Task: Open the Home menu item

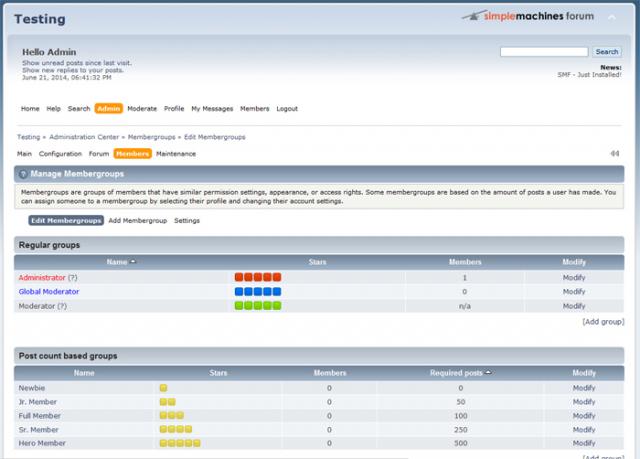Action: [30, 109]
